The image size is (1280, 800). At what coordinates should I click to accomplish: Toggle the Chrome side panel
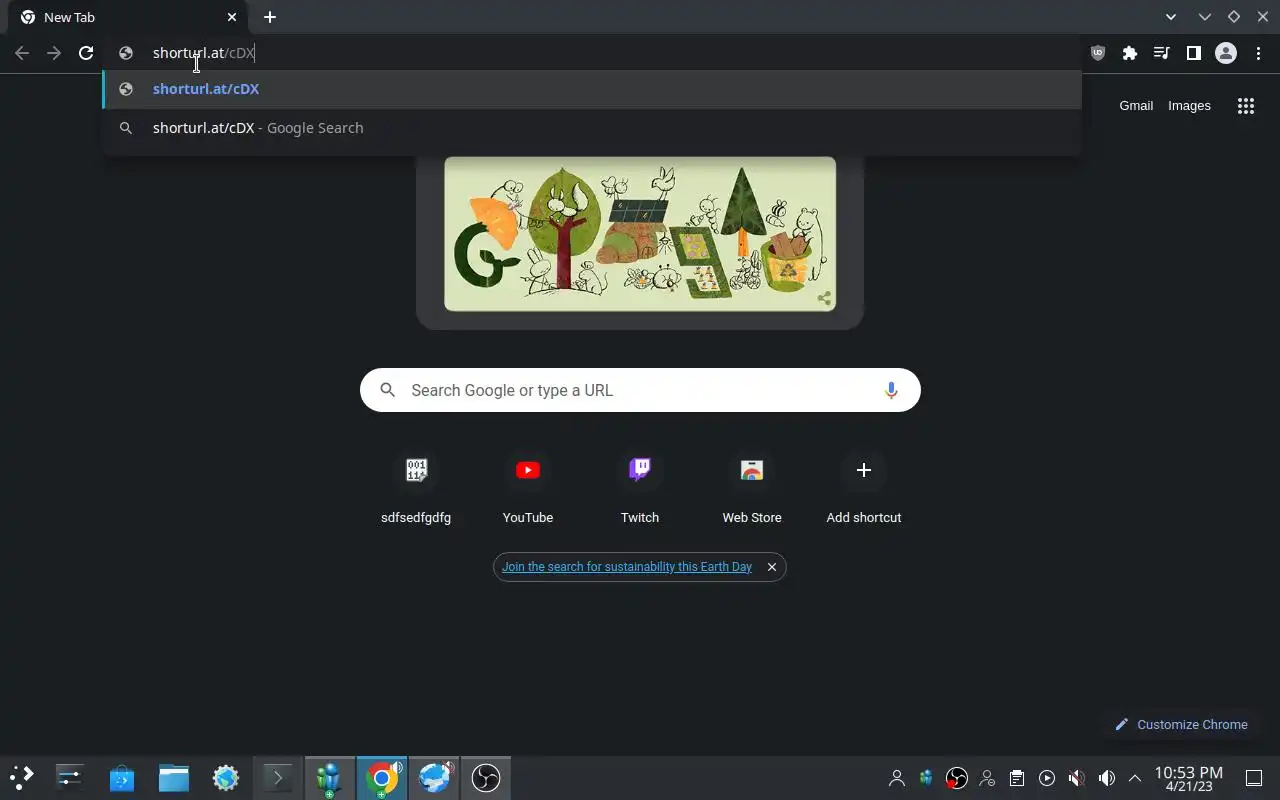1194,53
